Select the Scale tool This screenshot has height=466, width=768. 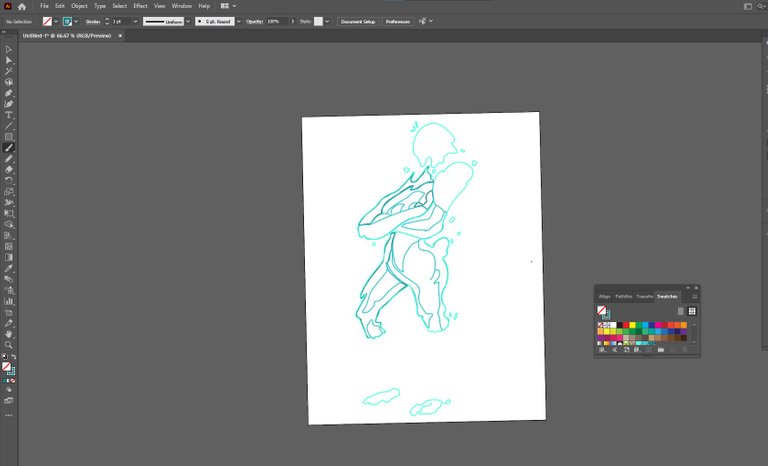pyautogui.click(x=8, y=192)
